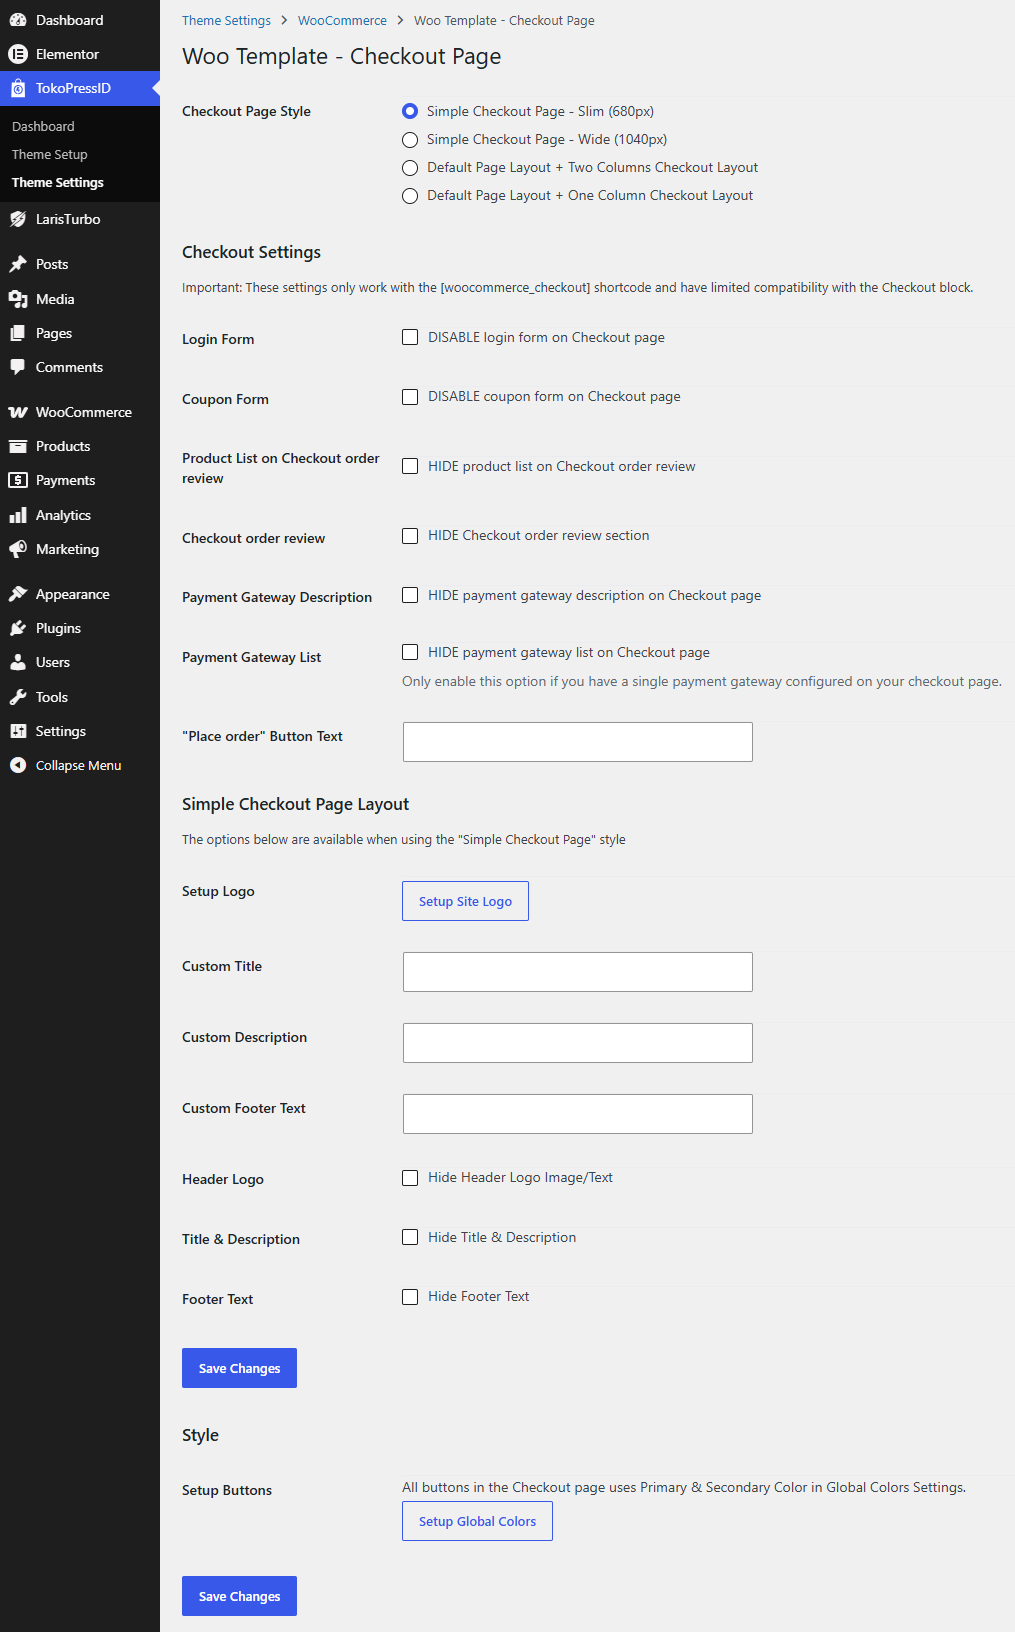Click the WooCommerce icon

(18, 412)
